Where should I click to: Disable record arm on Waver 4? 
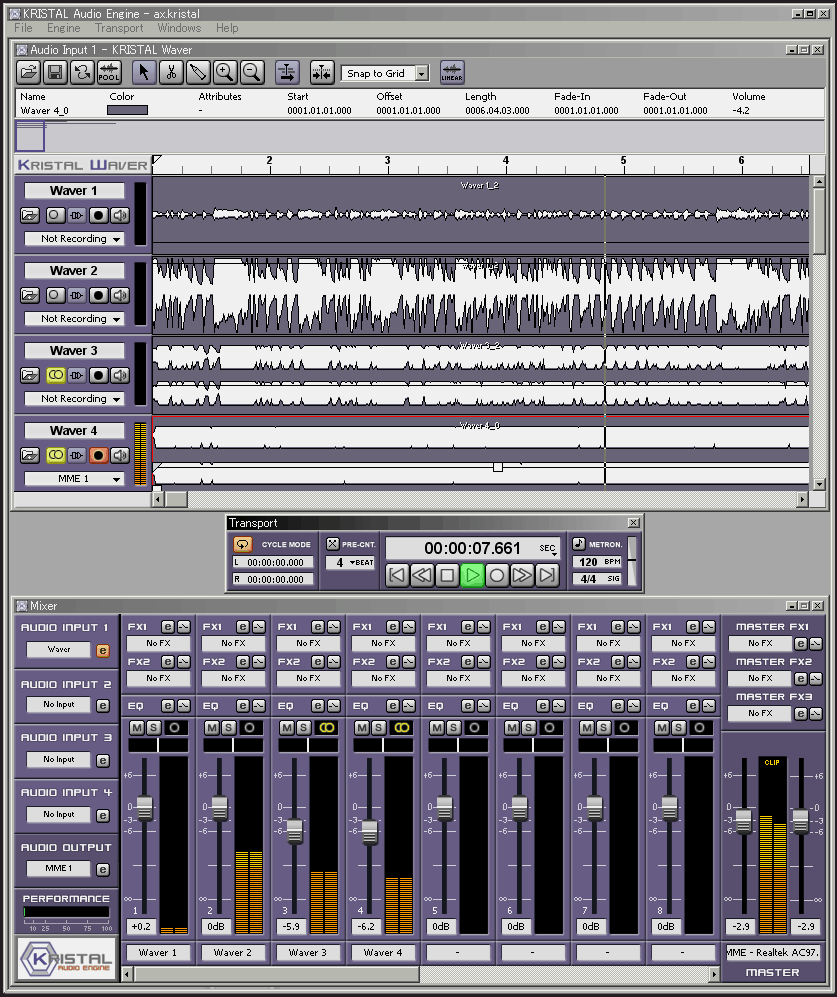tap(98, 455)
